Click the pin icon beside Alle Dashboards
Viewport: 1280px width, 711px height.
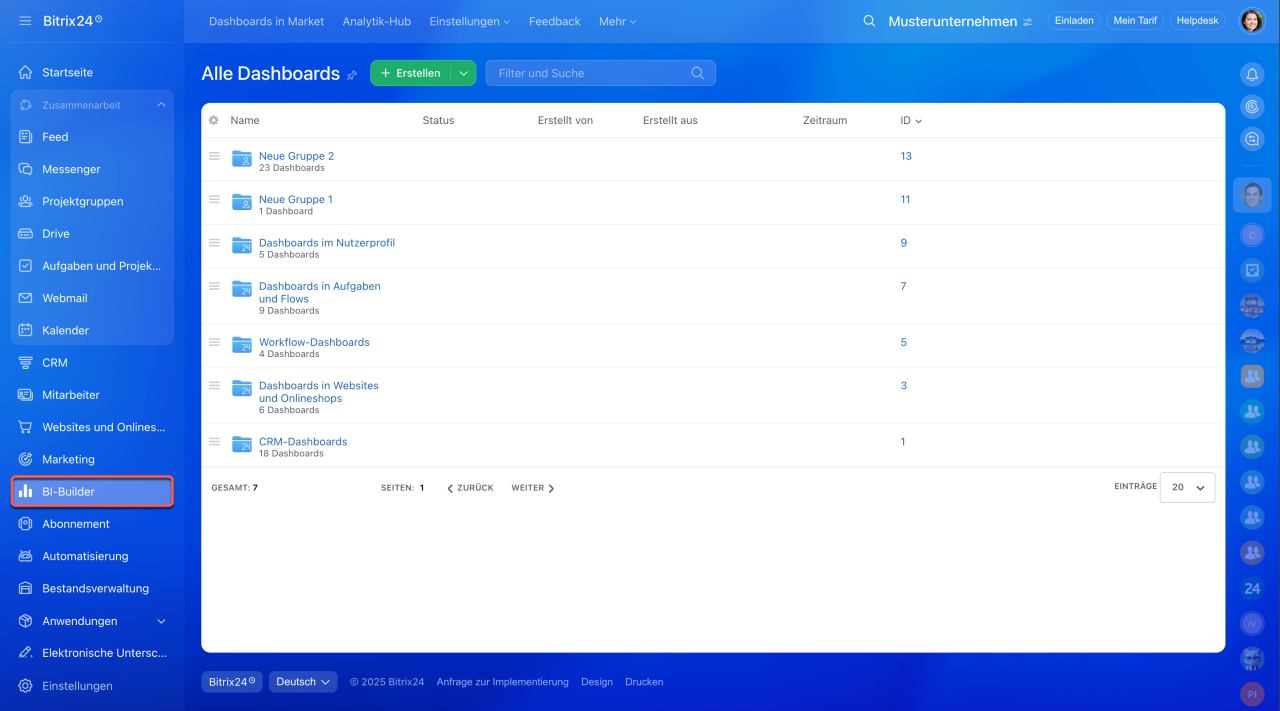[352, 75]
